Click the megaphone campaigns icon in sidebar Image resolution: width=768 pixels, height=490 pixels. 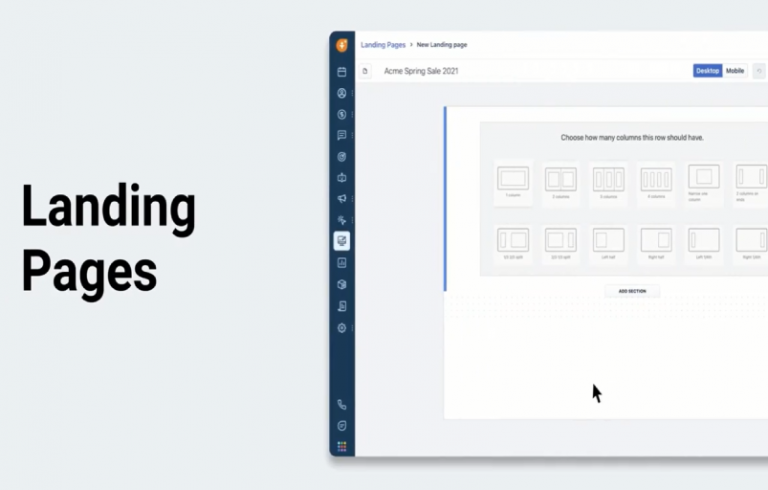(342, 198)
